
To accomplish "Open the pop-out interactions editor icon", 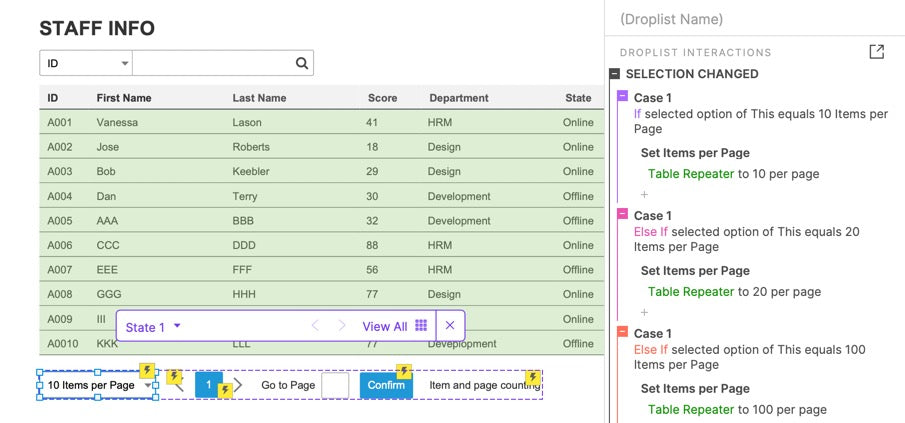I will (x=876, y=52).
